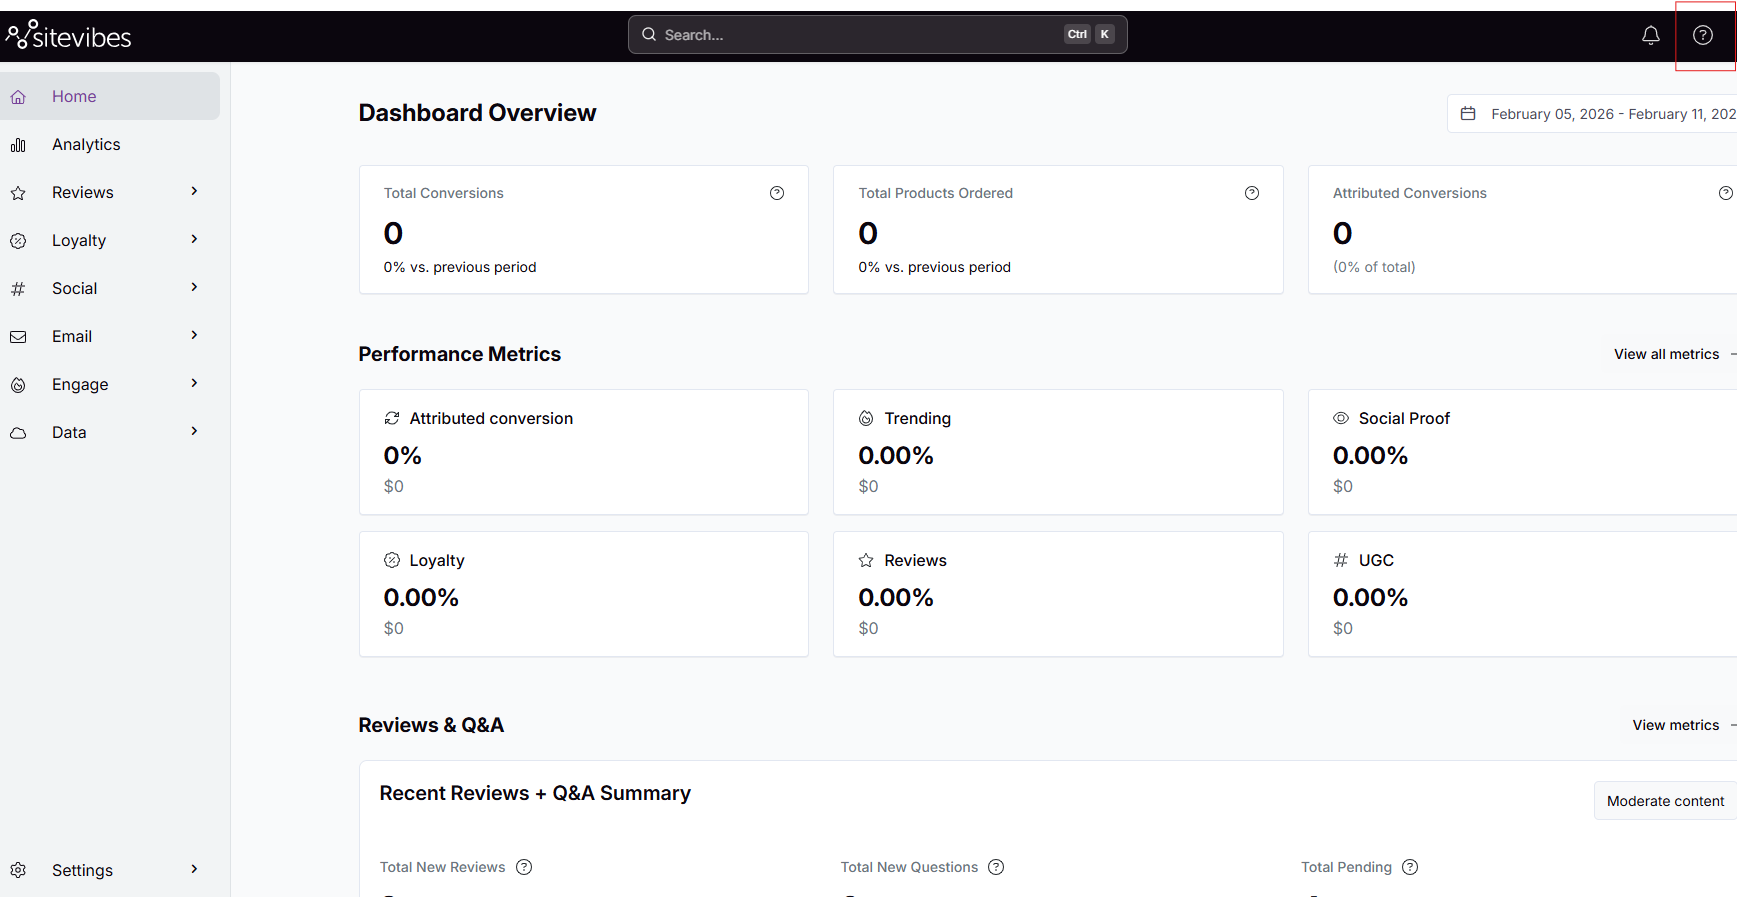Click Total Conversions info icon
This screenshot has height=897, width=1737.
776,193
